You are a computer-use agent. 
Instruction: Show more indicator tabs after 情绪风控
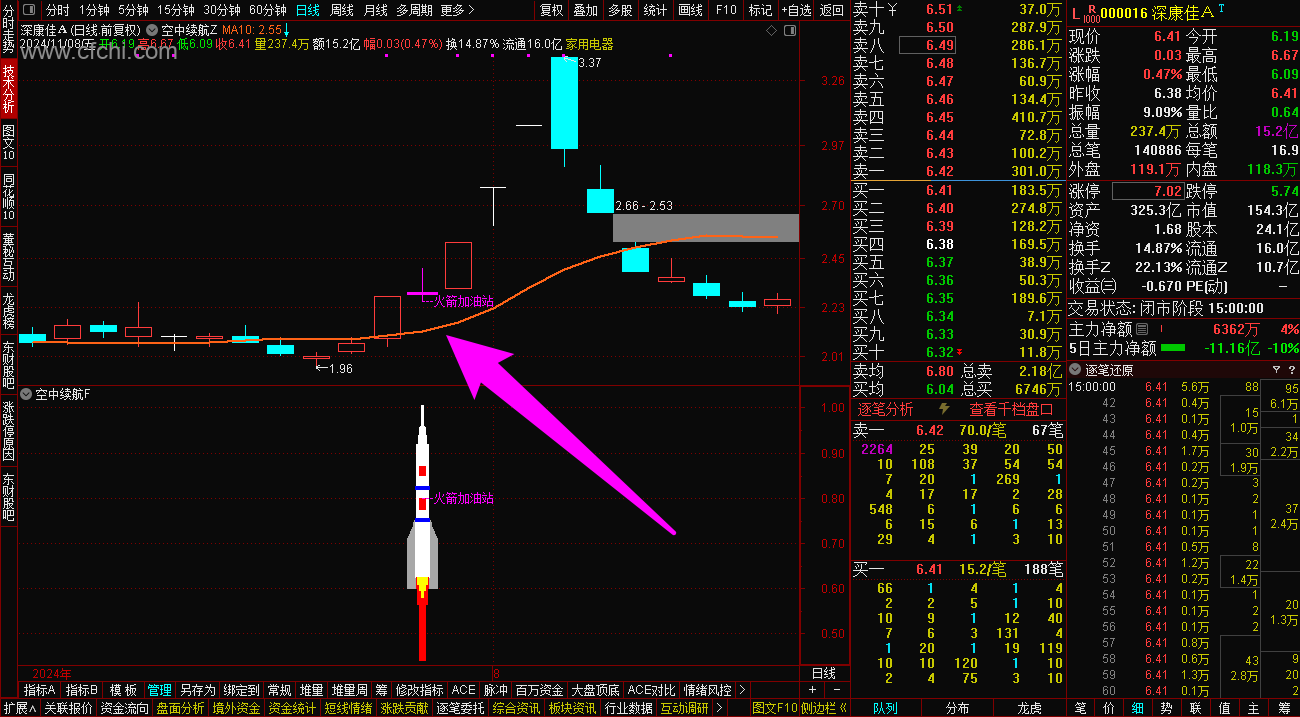[741, 690]
